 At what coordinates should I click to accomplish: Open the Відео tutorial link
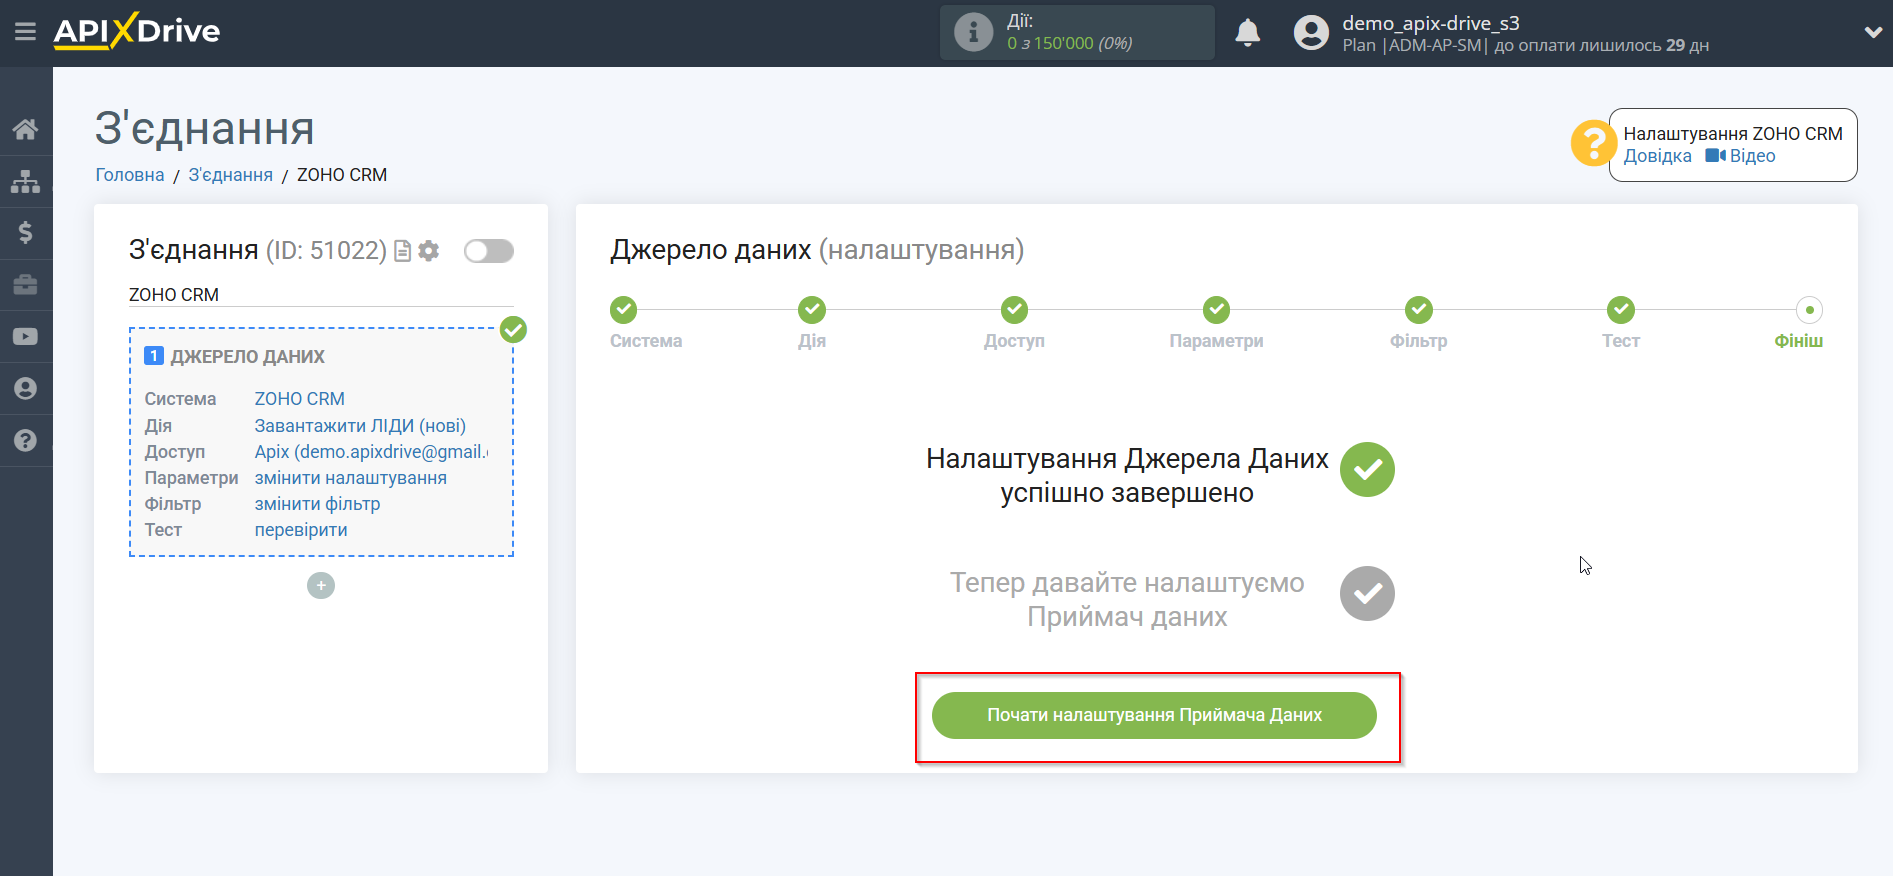coord(1740,156)
